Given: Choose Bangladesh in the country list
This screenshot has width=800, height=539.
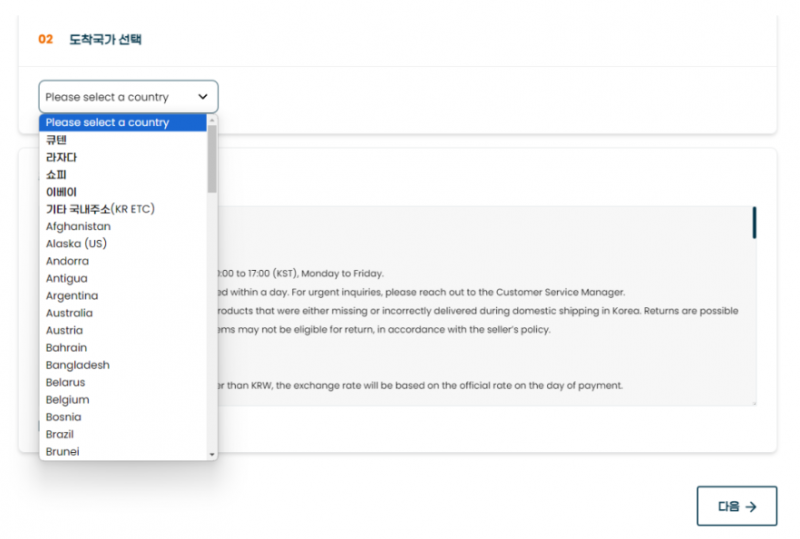Looking at the screenshot, I should tap(123, 365).
